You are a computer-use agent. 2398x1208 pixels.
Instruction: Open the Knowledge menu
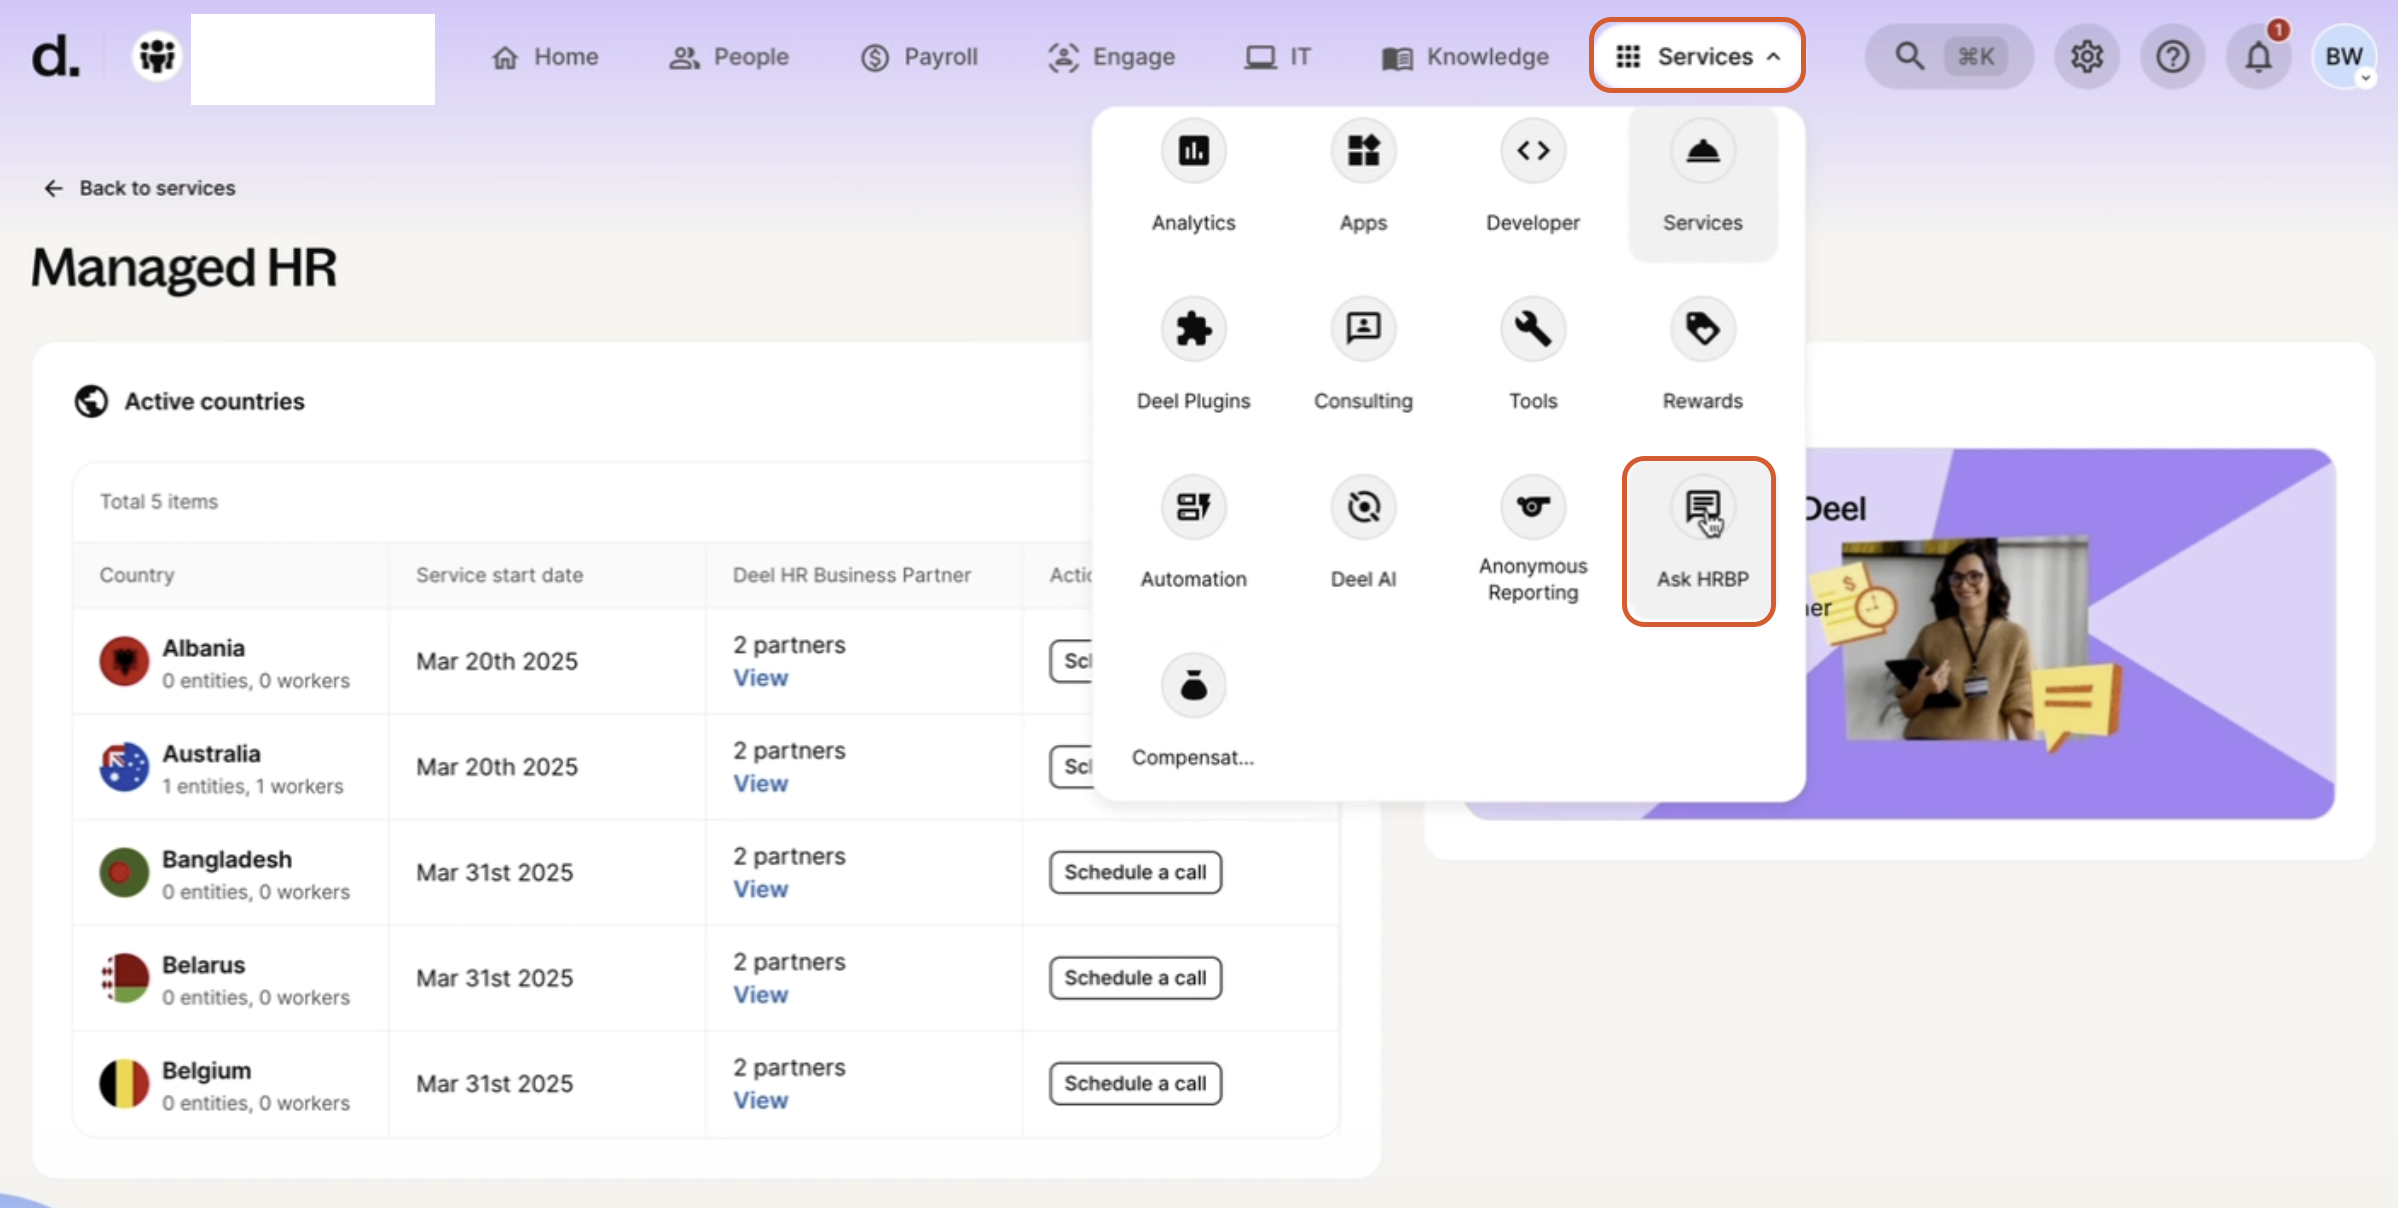pos(1465,57)
